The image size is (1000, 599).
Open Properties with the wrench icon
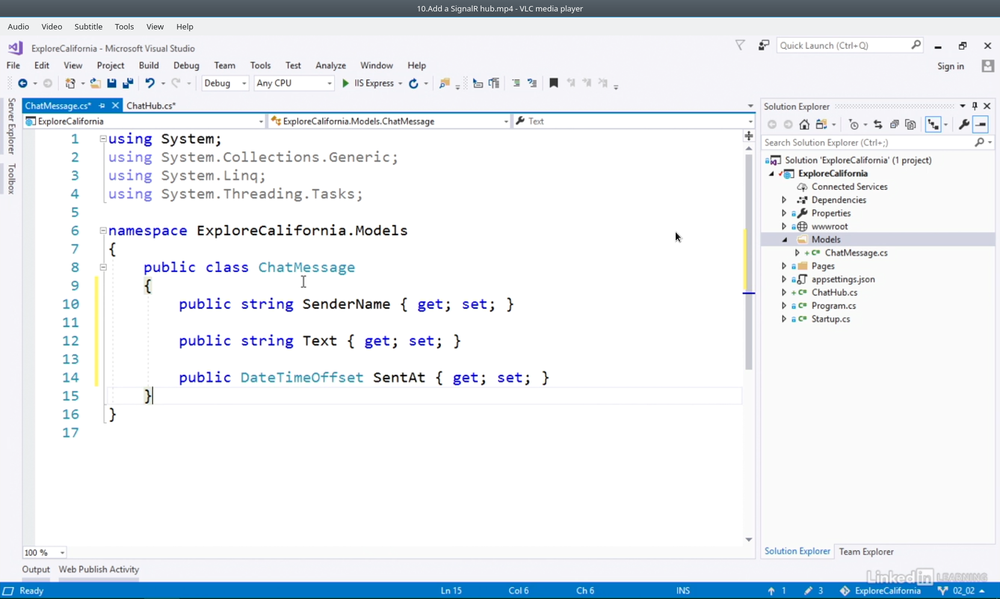964,124
